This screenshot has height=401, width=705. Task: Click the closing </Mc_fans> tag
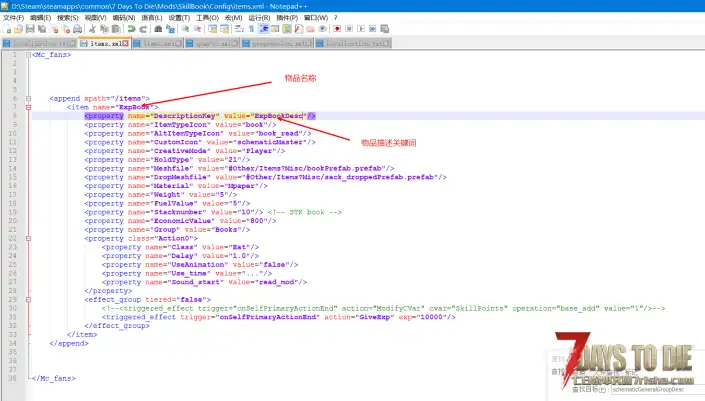click(x=54, y=379)
